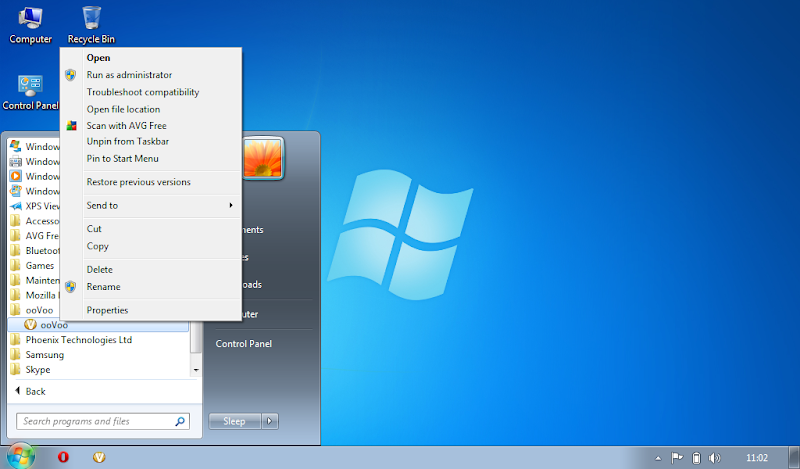This screenshot has height=469, width=800.
Task: Click the Windows Start orb
Action: pyautogui.click(x=20, y=456)
